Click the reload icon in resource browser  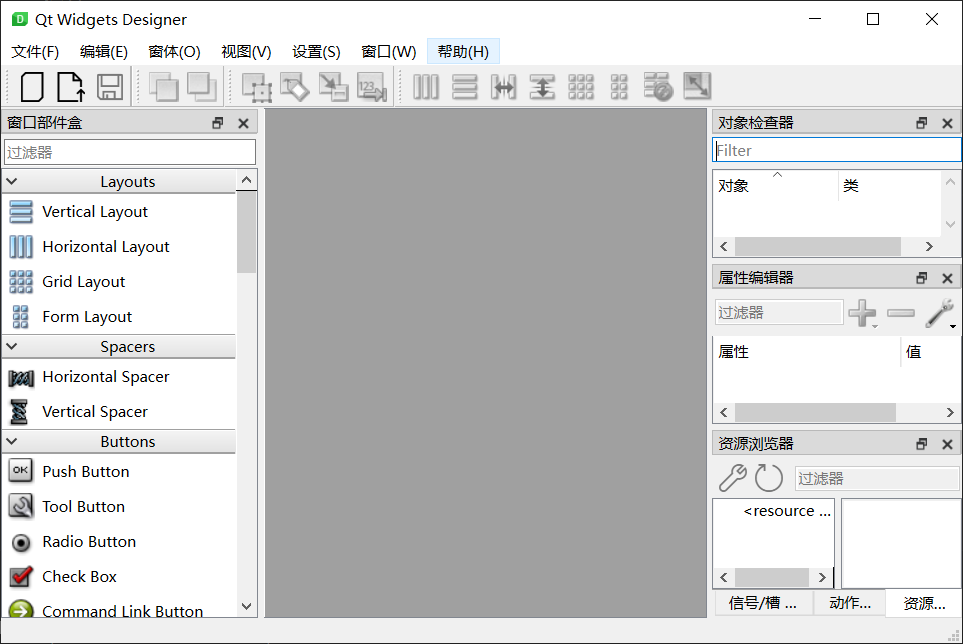768,478
